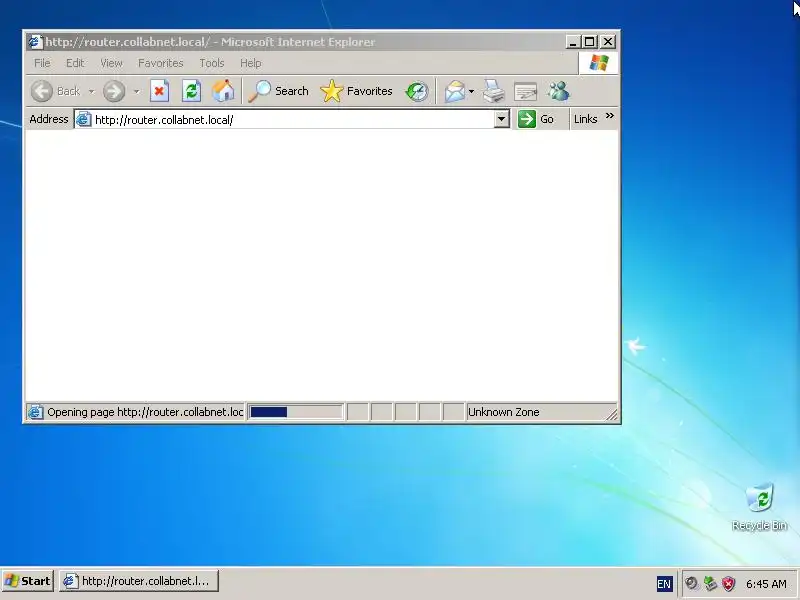
Task: Click the gray round tray icon
Action: click(x=691, y=583)
